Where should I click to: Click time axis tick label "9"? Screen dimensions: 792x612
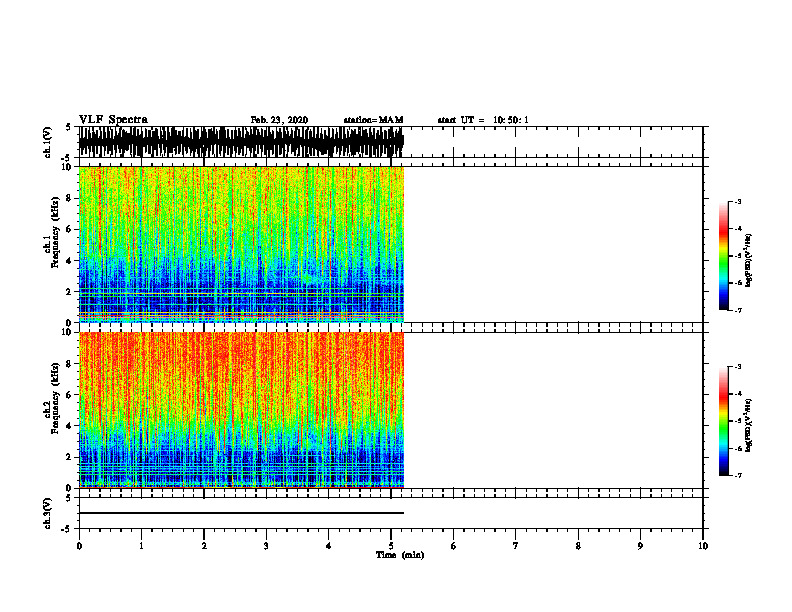point(640,546)
